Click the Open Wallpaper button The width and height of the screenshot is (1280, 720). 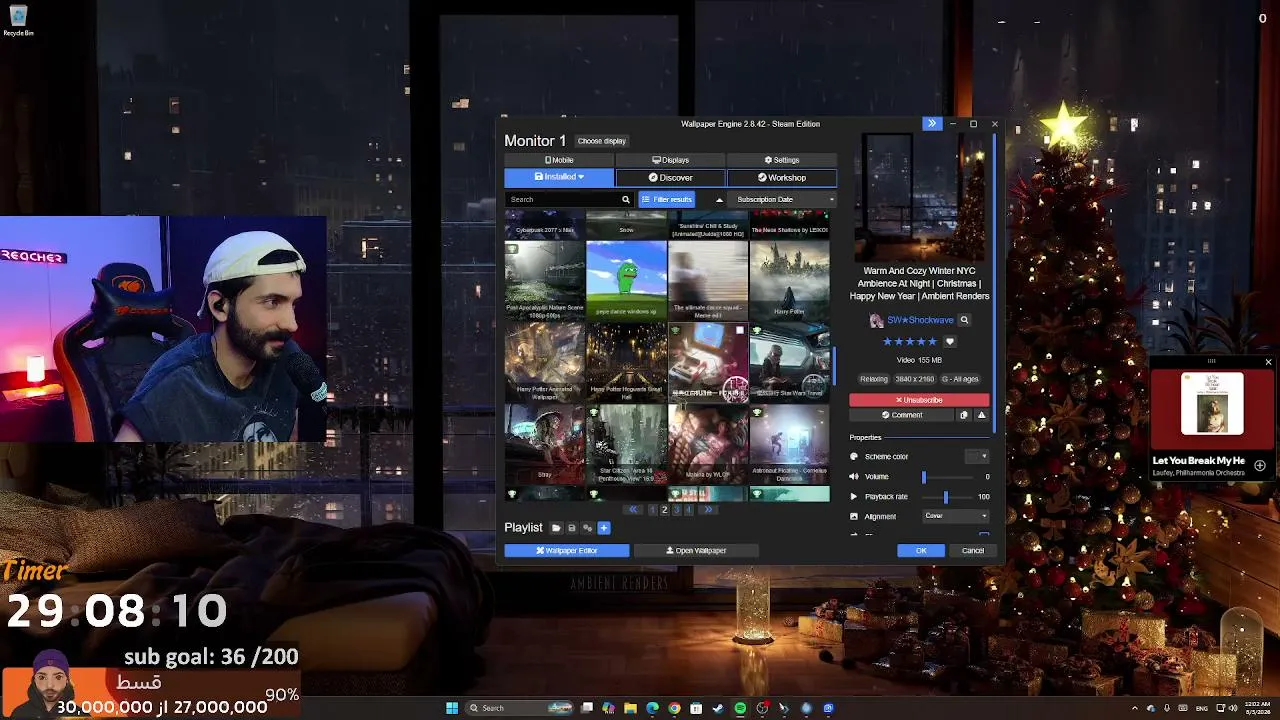[696, 551]
